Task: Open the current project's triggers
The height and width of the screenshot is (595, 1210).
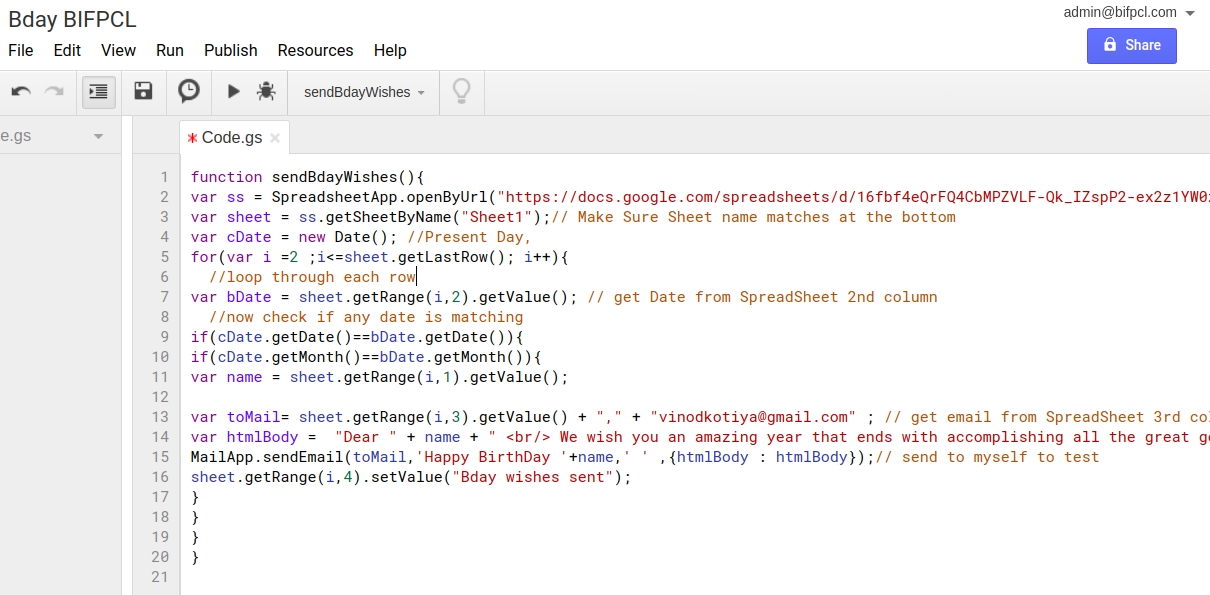Action: pyautogui.click(x=189, y=91)
